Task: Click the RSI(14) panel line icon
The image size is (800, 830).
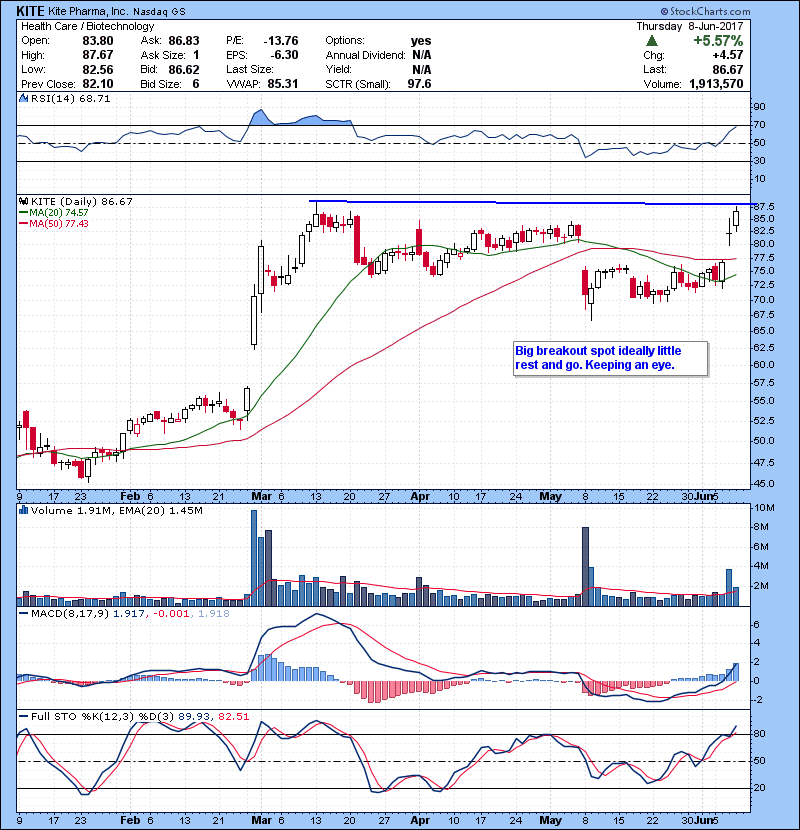Action: click(24, 99)
